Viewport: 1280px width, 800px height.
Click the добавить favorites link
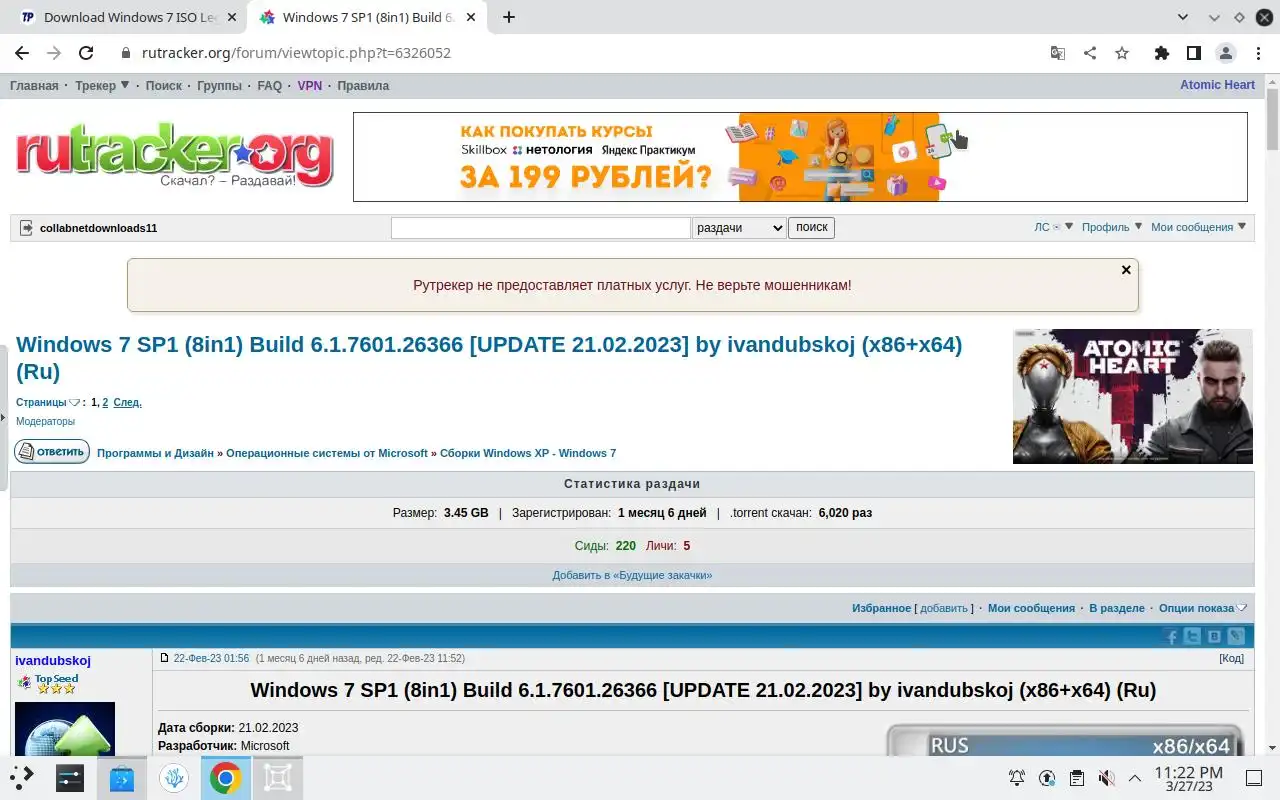[x=944, y=608]
